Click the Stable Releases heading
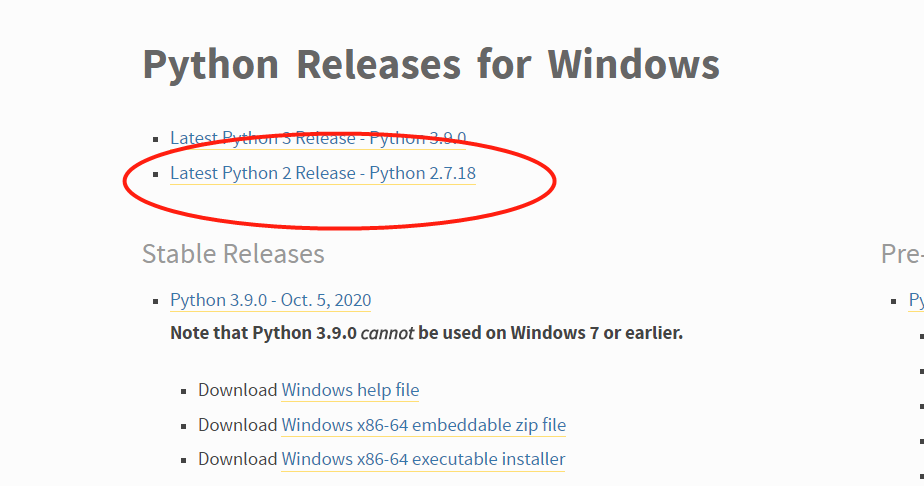Image resolution: width=924 pixels, height=486 pixels. 233,253
